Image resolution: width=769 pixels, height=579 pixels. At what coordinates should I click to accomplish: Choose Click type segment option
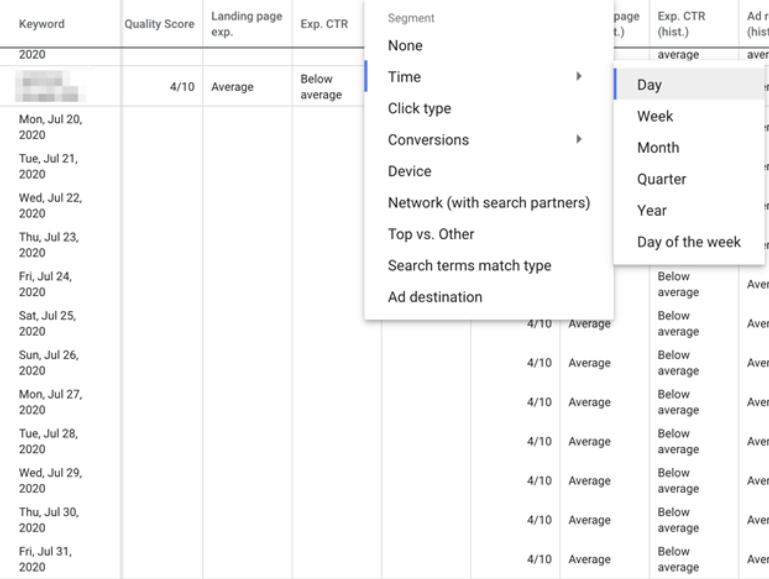click(419, 109)
